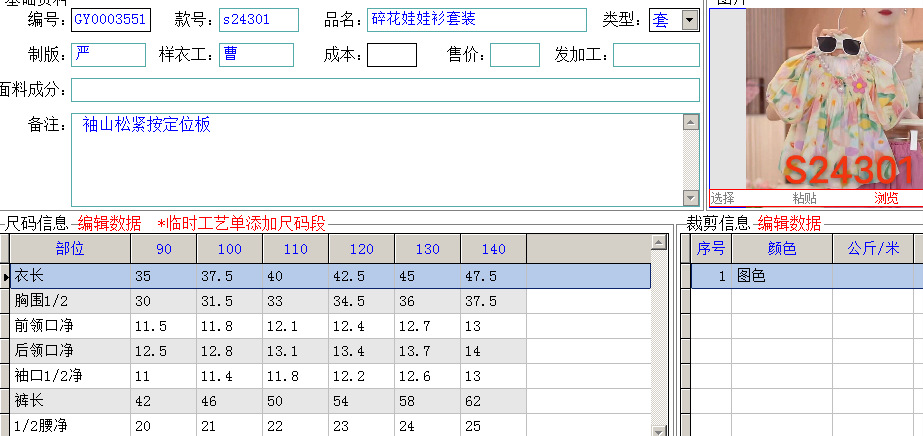The image size is (923, 436).
Task: Select the 前领口净 row label
Action: pos(70,326)
